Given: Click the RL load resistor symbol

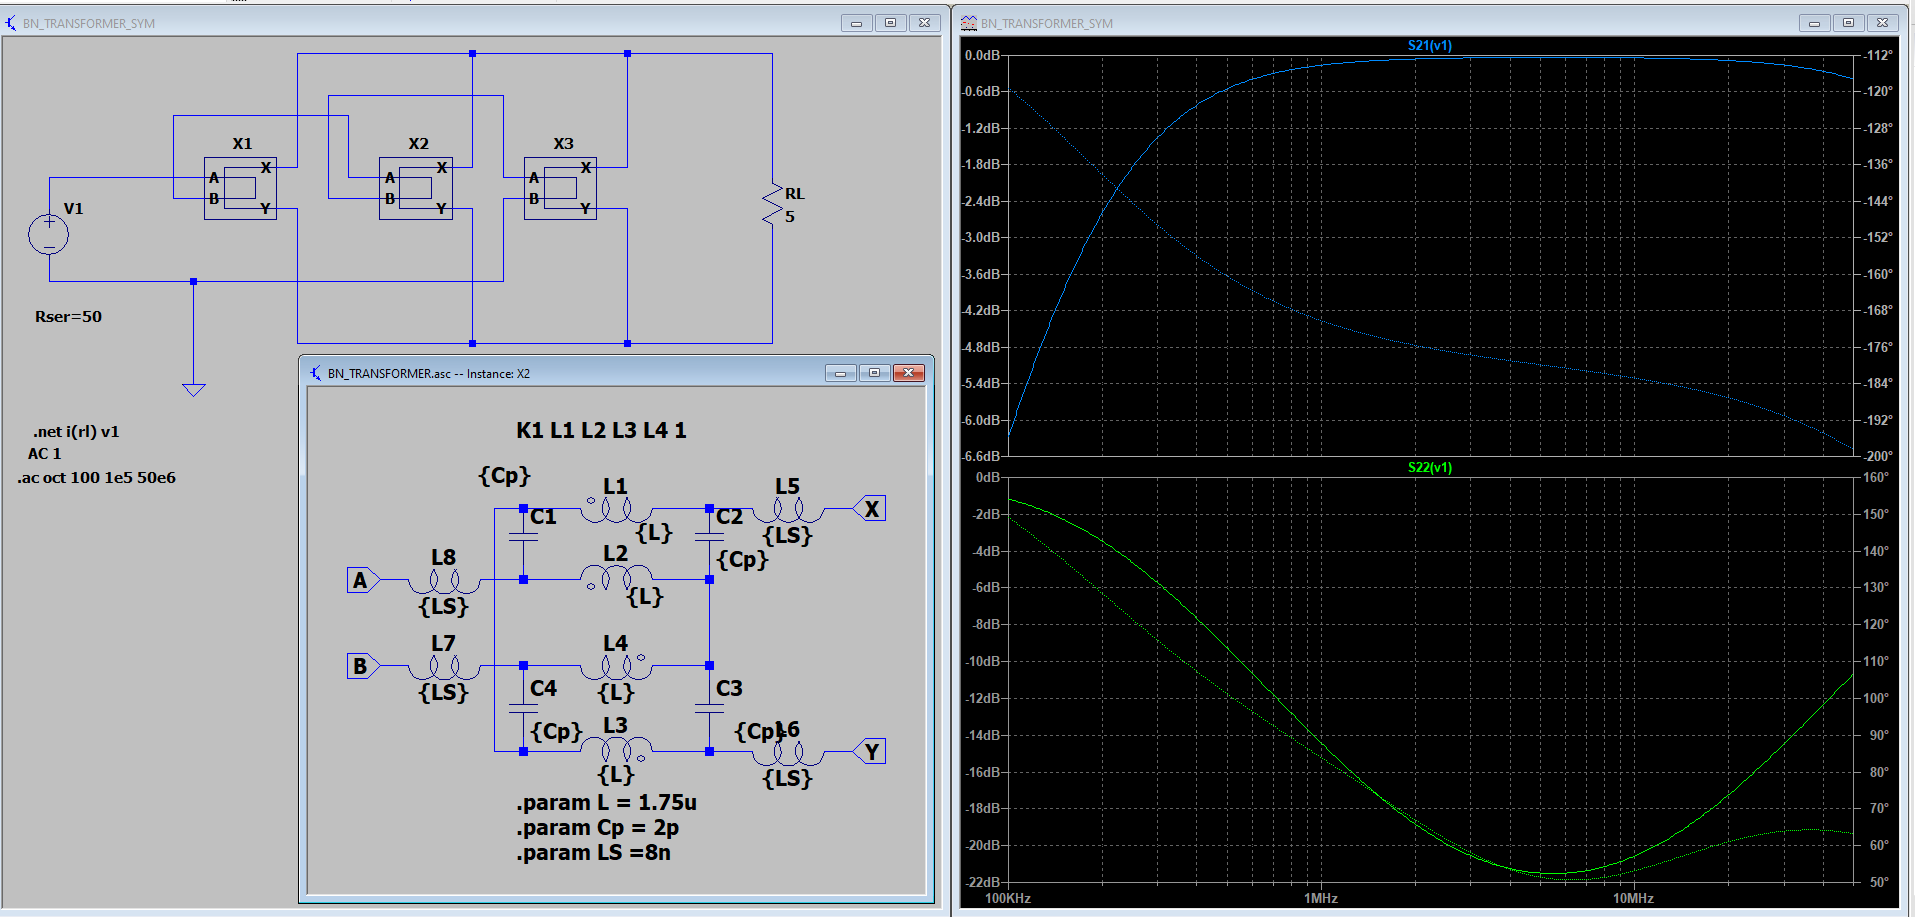Looking at the screenshot, I should tap(772, 204).
